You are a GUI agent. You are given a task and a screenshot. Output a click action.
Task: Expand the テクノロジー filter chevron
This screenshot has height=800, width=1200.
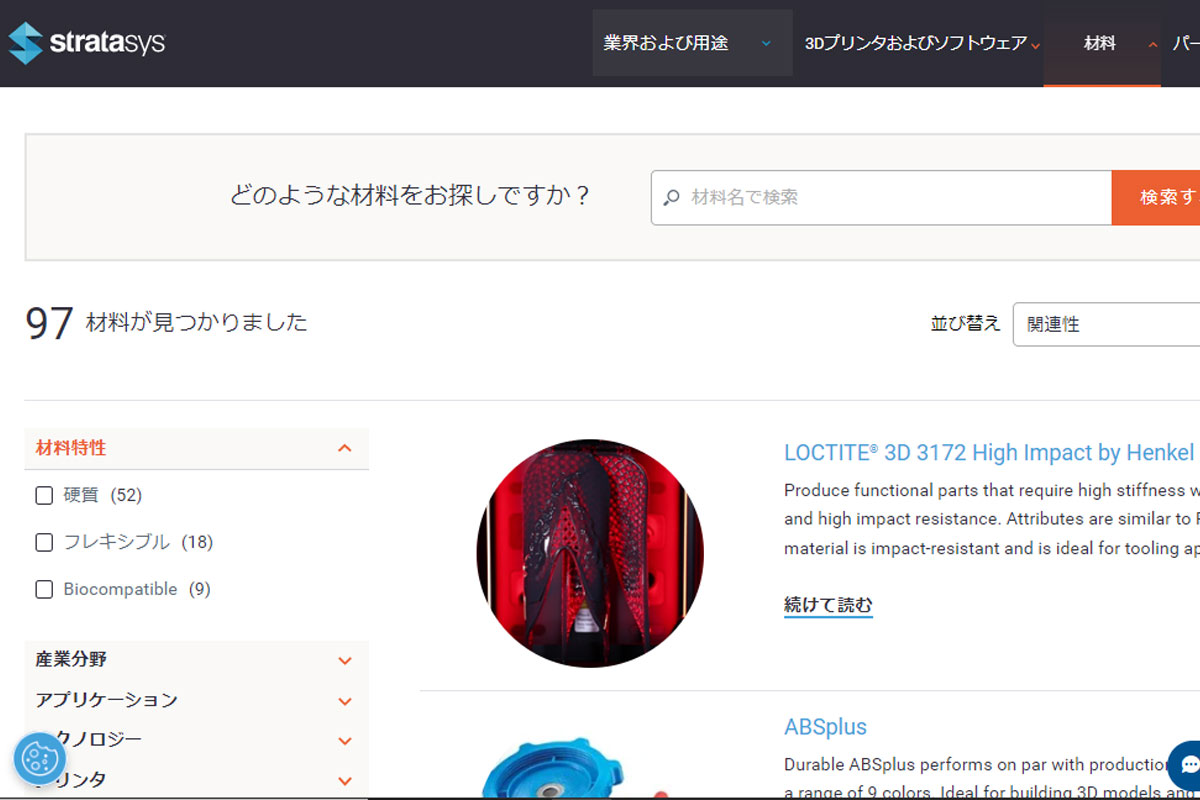click(x=345, y=741)
